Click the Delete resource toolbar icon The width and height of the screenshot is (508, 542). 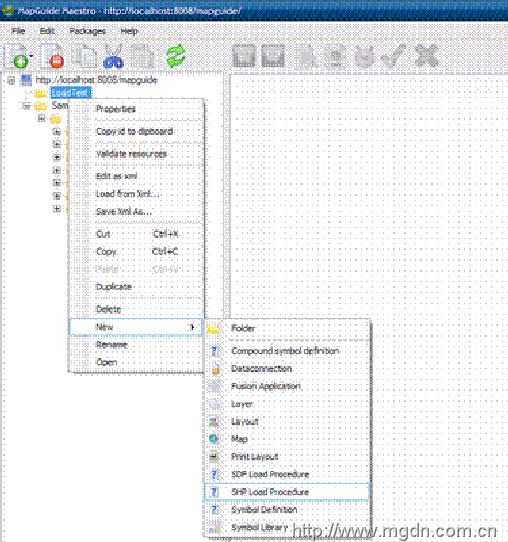click(53, 56)
